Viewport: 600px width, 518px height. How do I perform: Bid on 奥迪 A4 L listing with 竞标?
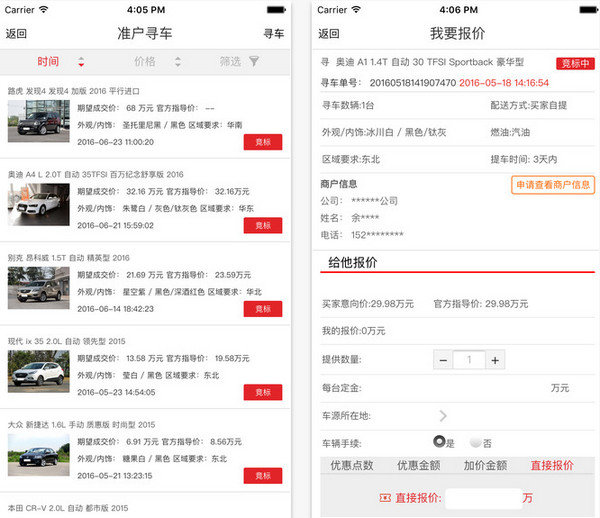[x=263, y=225]
